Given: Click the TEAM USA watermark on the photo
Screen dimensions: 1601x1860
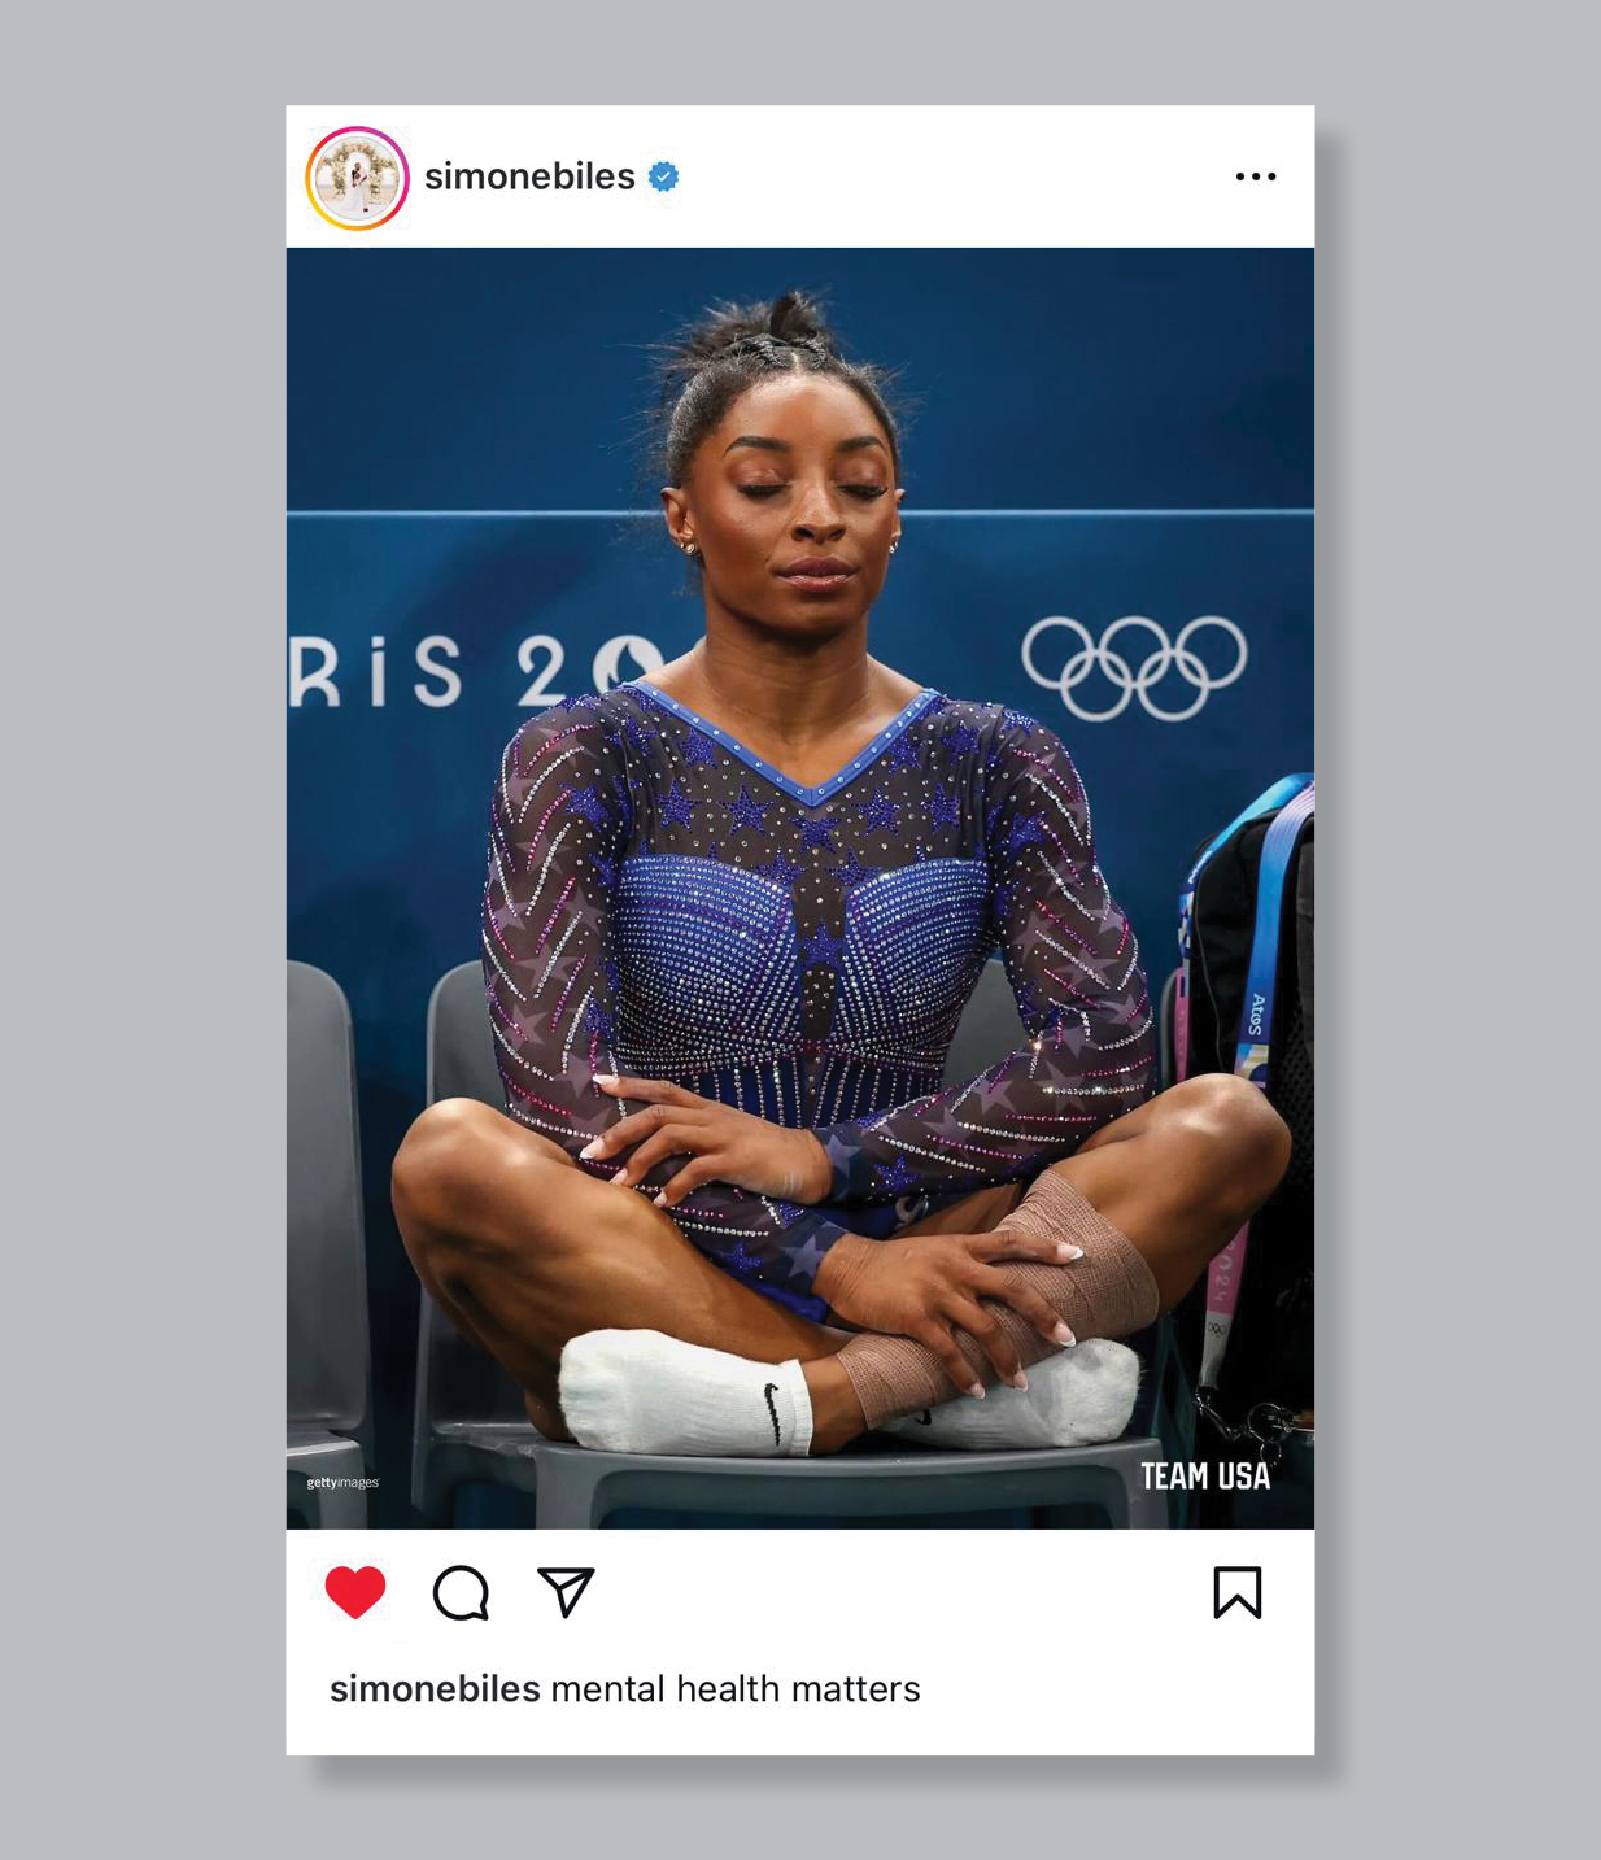Looking at the screenshot, I should (1205, 1476).
